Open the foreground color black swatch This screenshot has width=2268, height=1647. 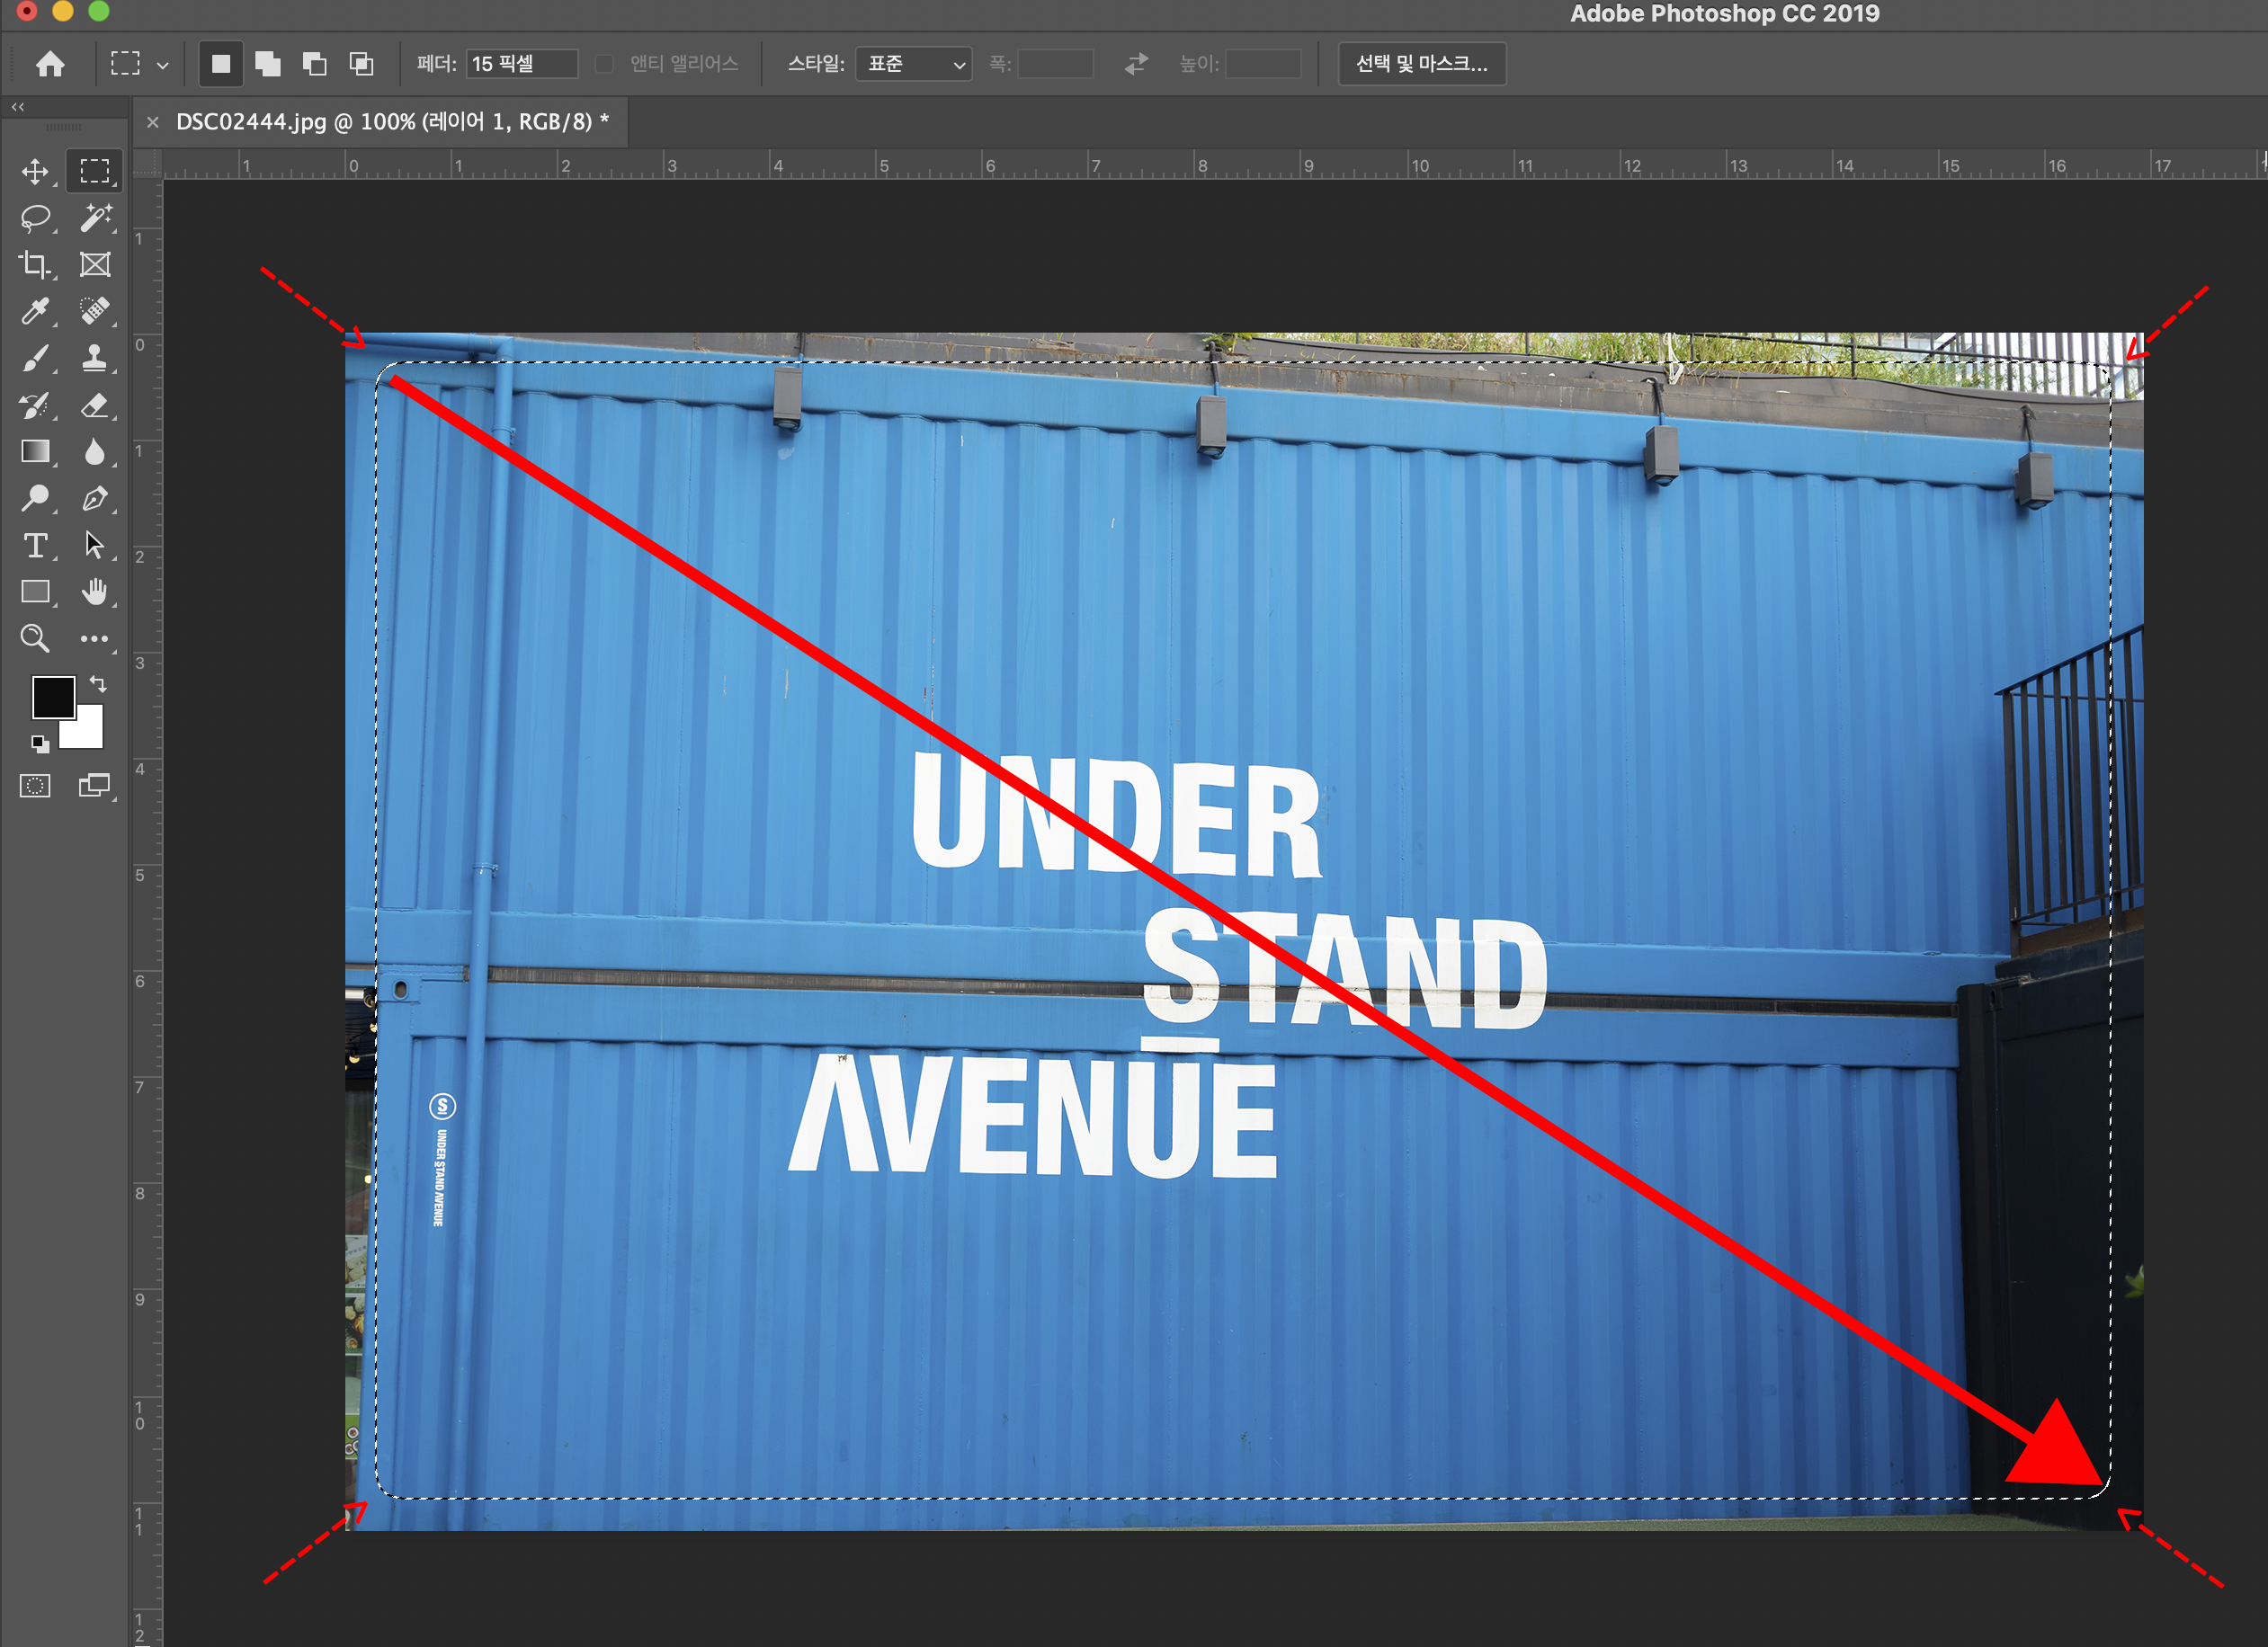(52, 696)
